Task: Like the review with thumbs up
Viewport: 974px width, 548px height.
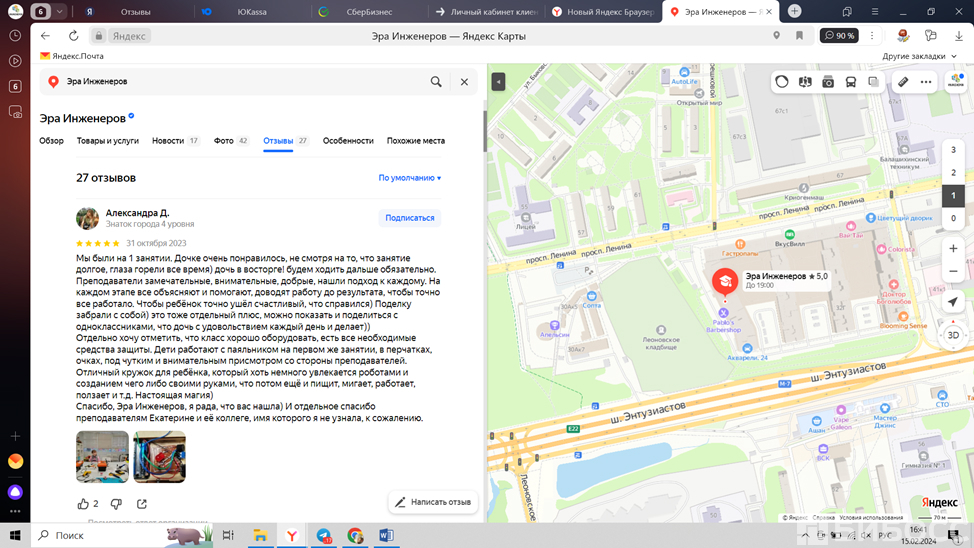Action: (83, 504)
